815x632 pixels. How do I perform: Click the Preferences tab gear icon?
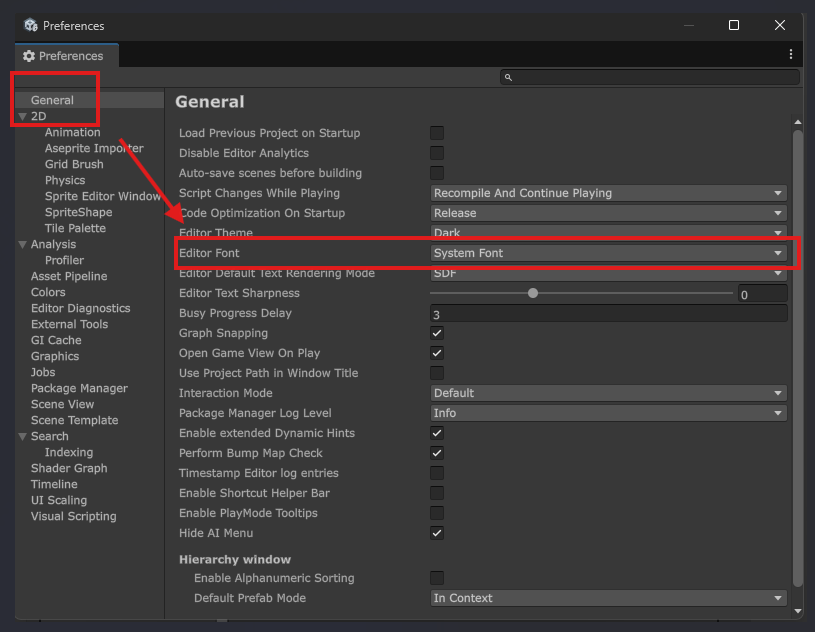[29, 56]
